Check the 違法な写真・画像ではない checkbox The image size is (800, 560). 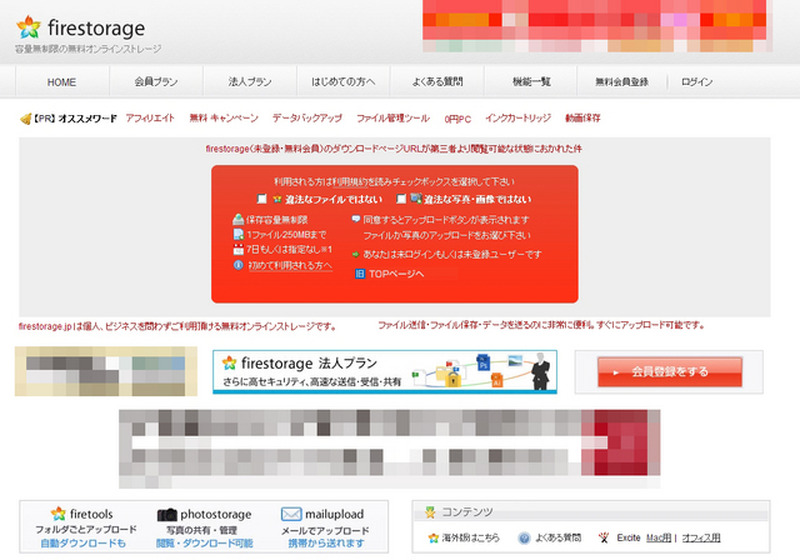click(x=400, y=199)
